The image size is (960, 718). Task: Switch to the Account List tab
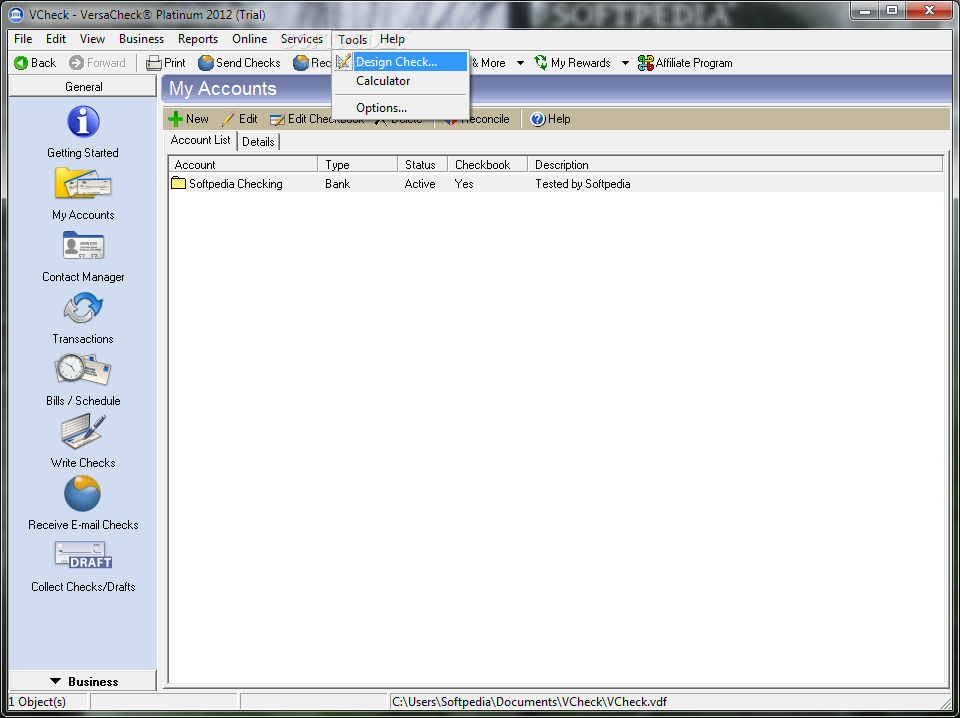[x=201, y=140]
